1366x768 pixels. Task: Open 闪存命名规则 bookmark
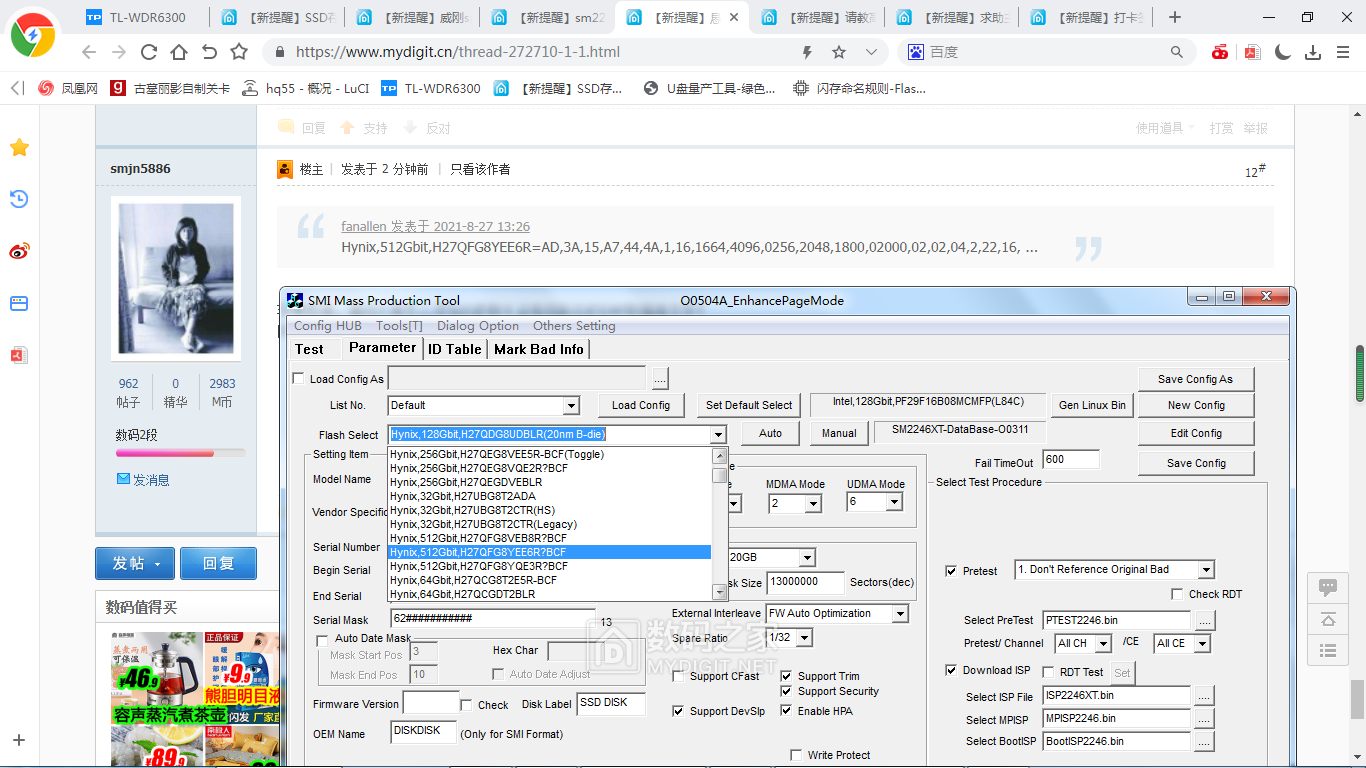coord(860,88)
